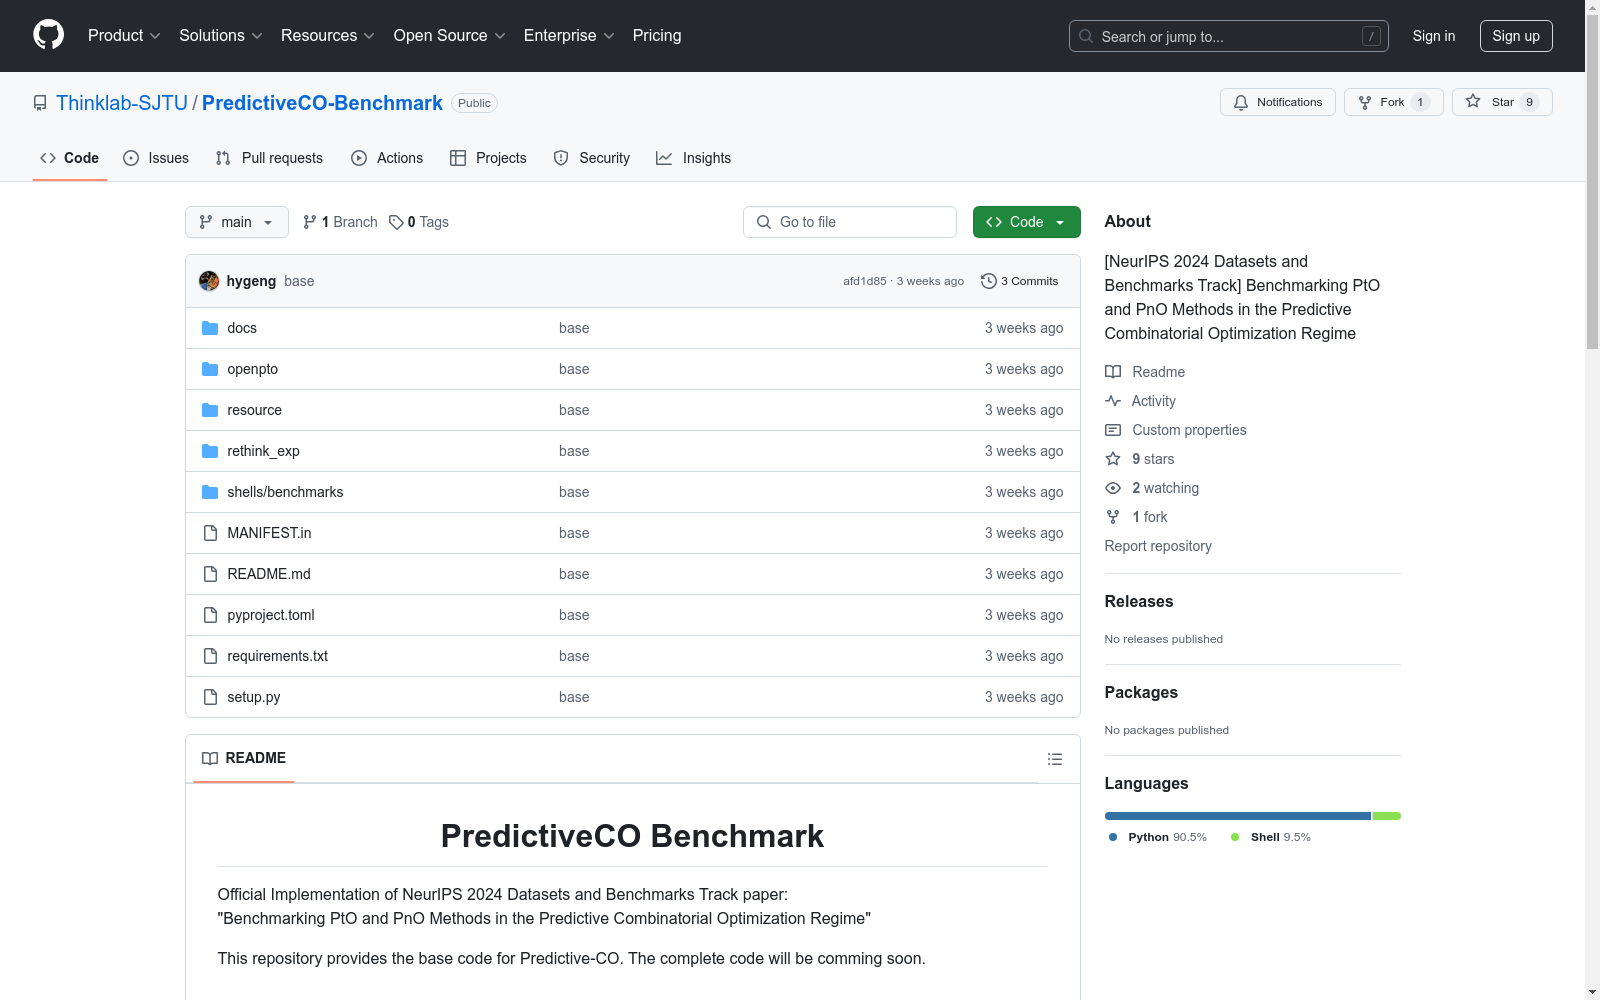This screenshot has height=1000, width=1600.
Task: Open the Security tab
Action: tap(592, 158)
